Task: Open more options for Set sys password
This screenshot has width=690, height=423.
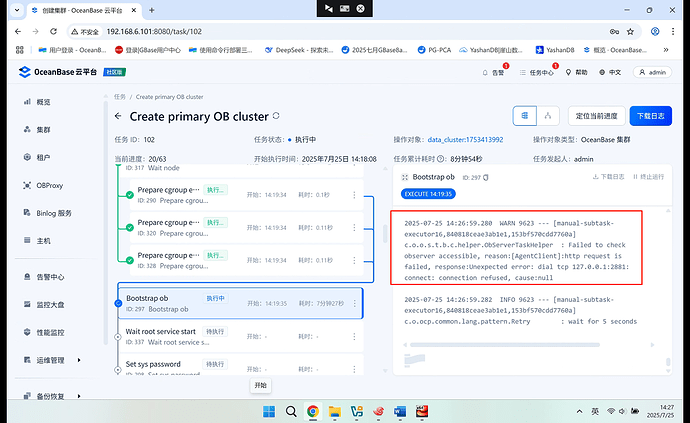Action: pos(354,369)
